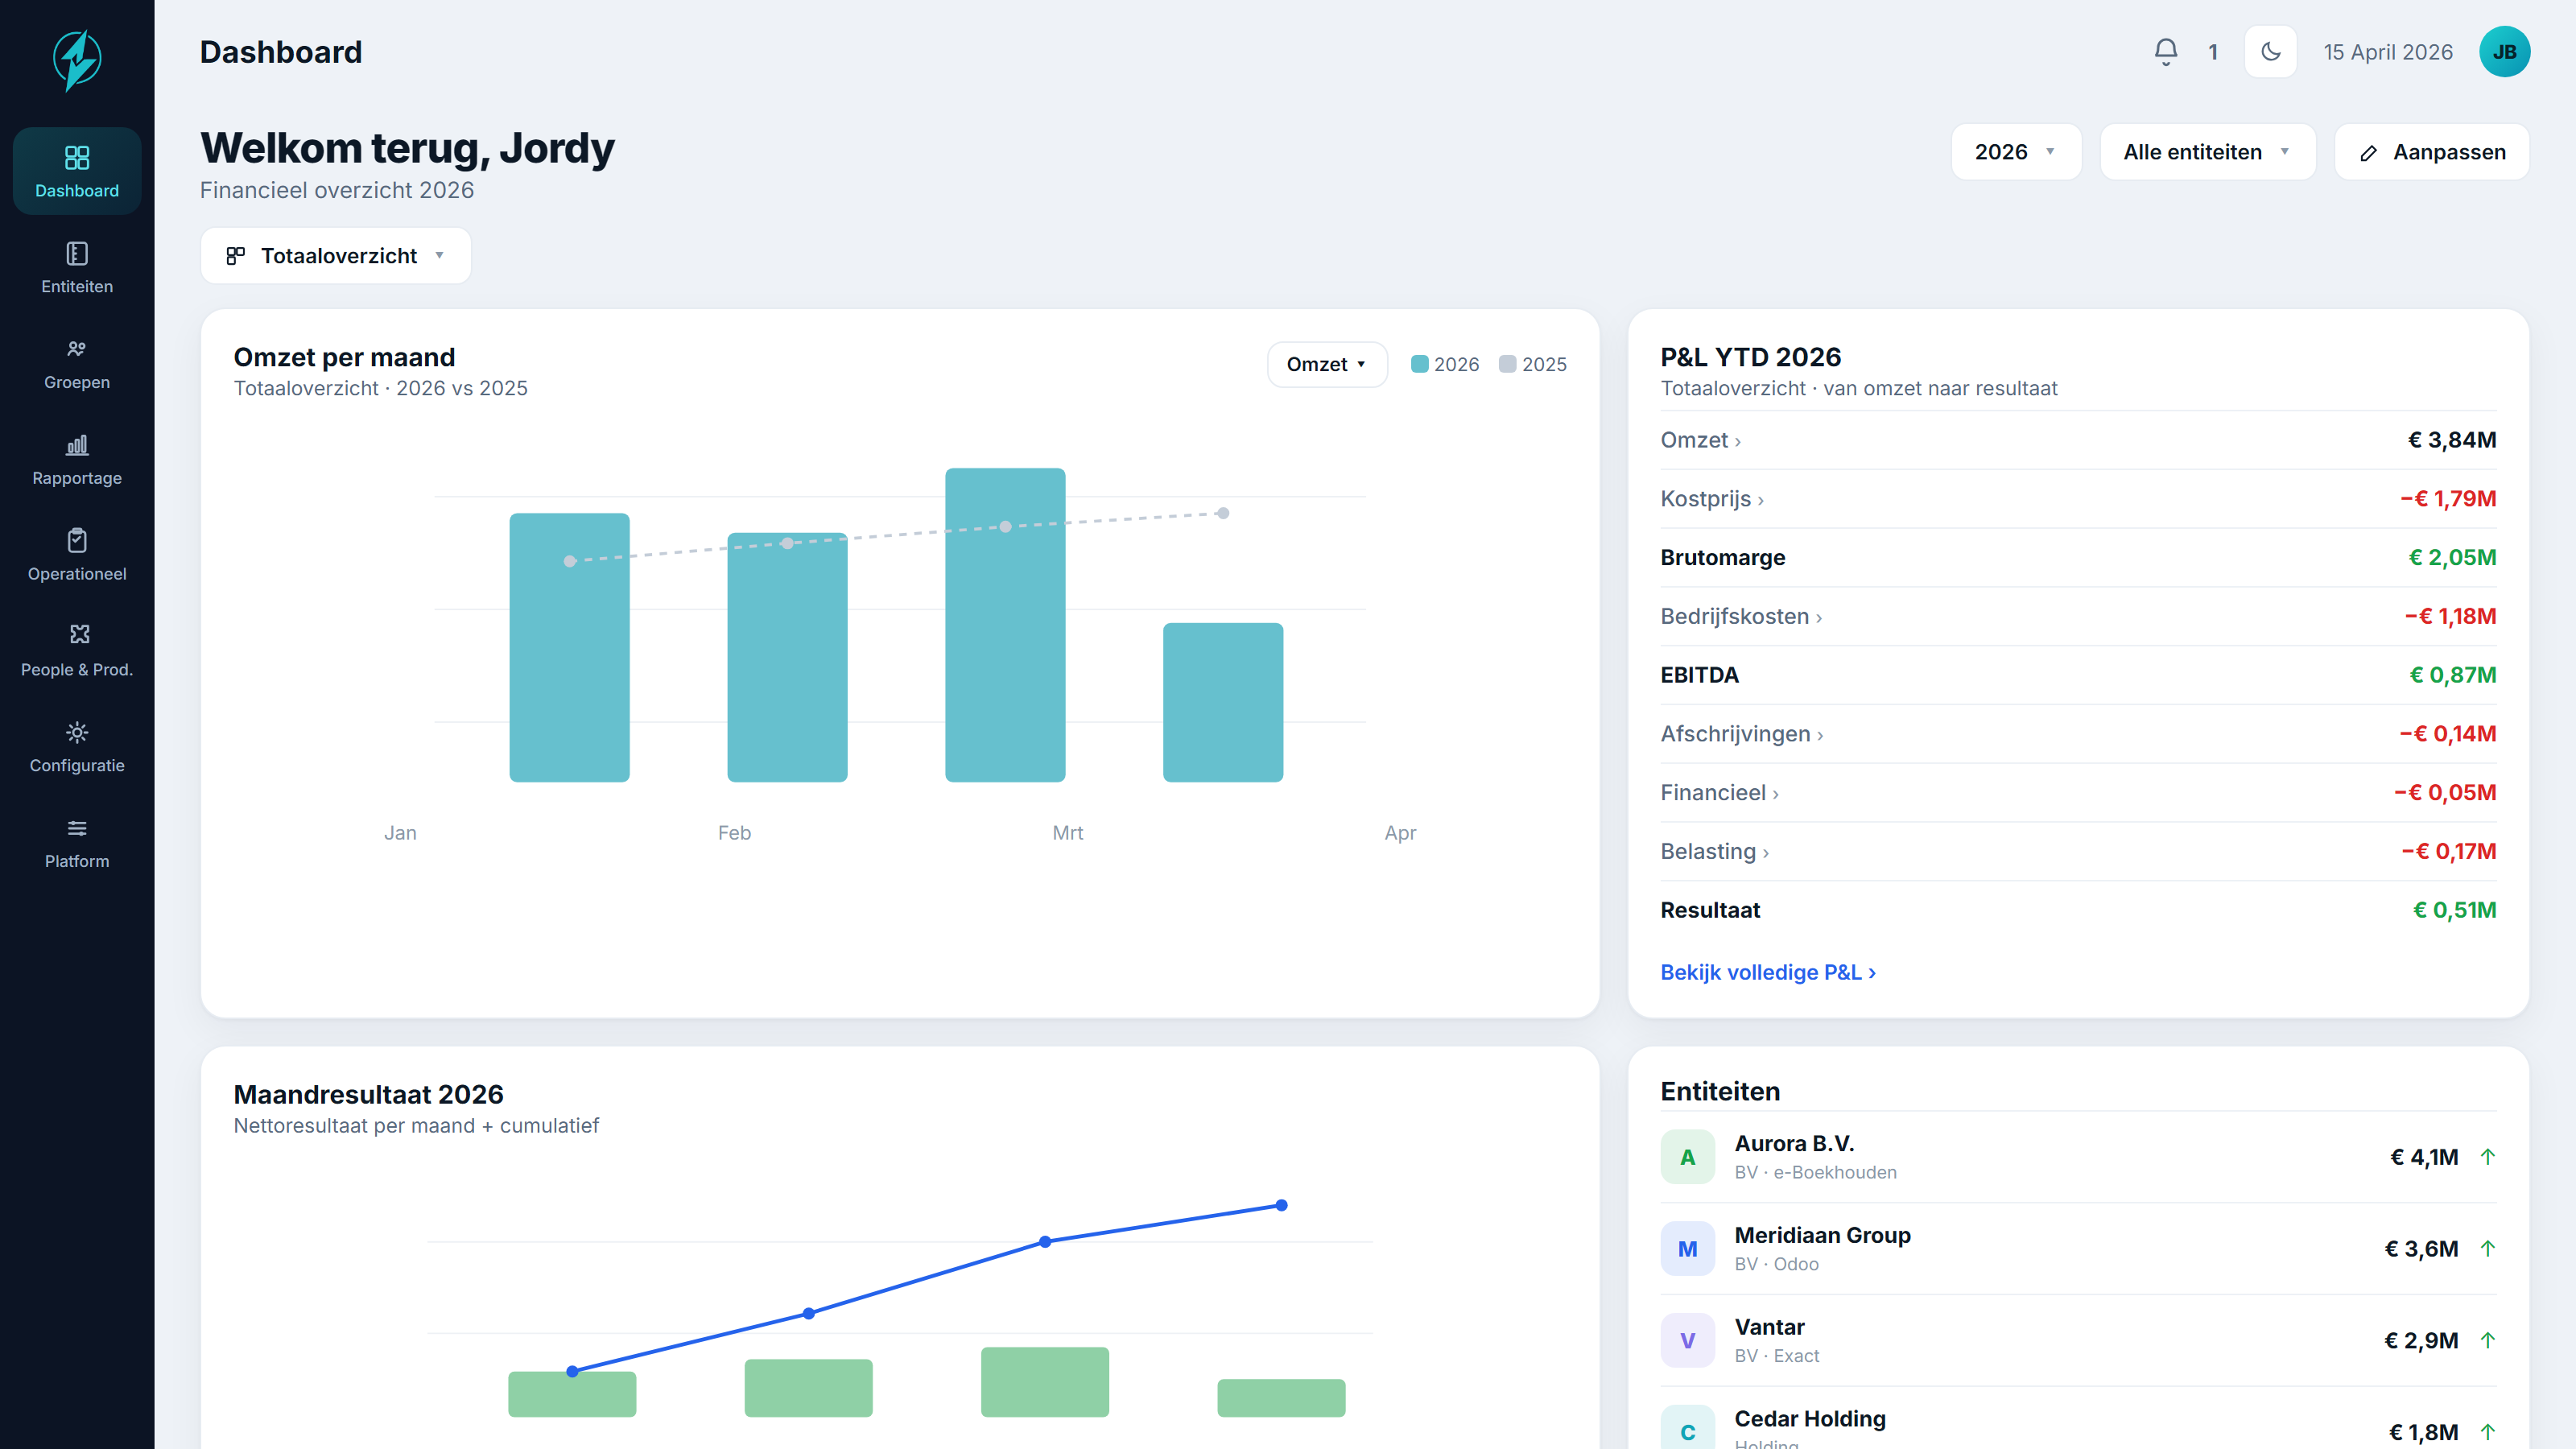Select the Resultaat € 0,51M value
This screenshot has height=1449, width=2576.
2455,910
